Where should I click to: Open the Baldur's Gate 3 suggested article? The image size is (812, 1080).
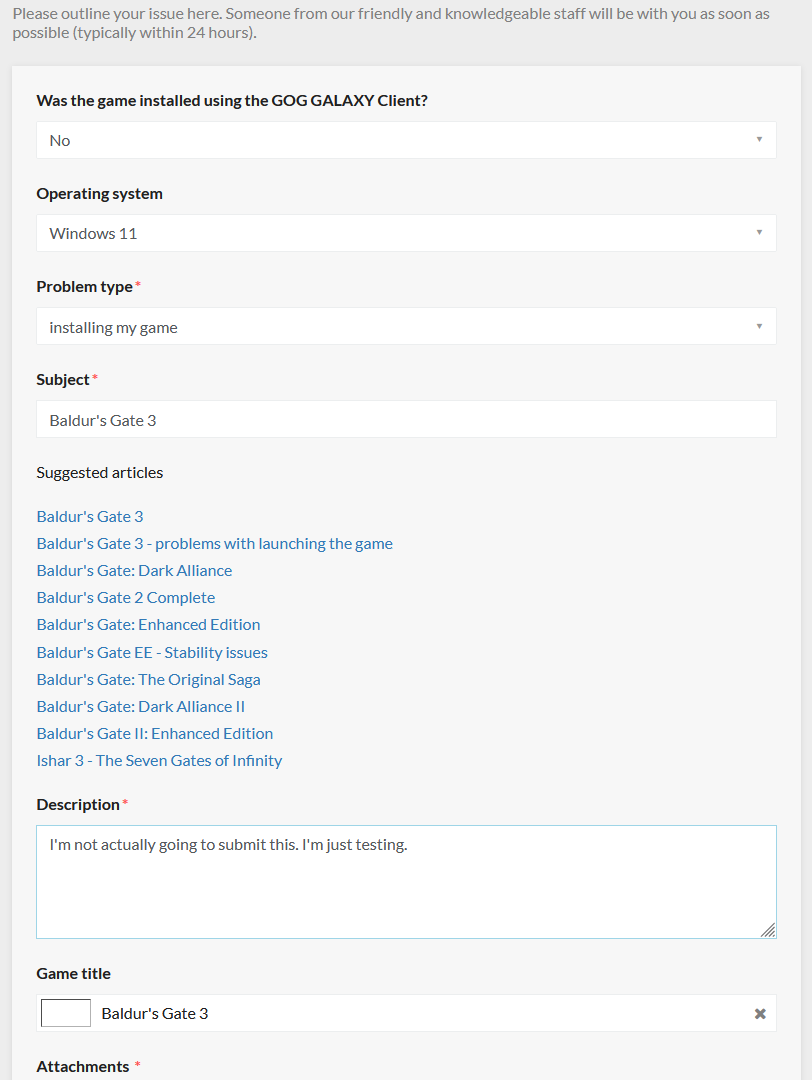click(90, 517)
